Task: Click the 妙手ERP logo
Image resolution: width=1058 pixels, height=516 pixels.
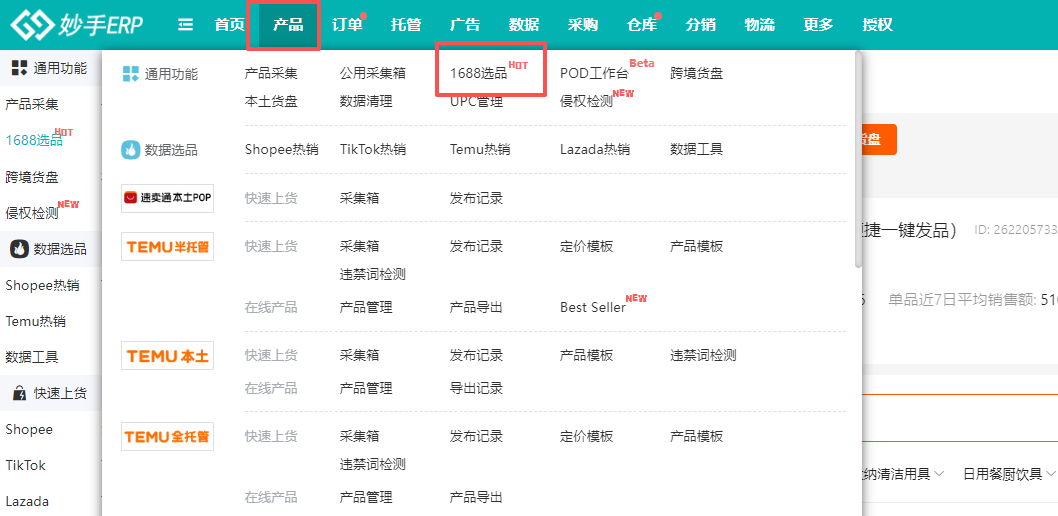Action: [76, 25]
